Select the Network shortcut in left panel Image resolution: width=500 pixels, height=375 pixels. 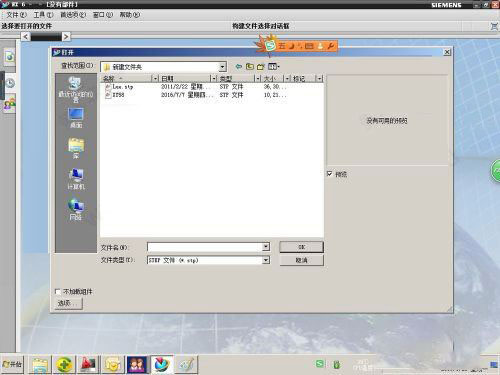point(76,209)
